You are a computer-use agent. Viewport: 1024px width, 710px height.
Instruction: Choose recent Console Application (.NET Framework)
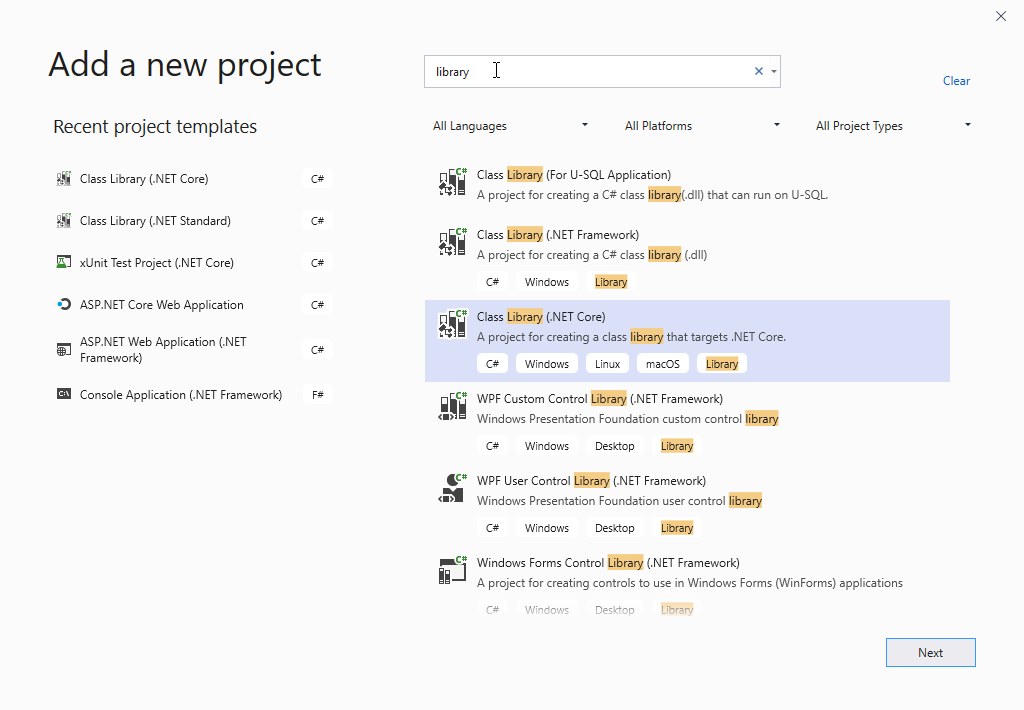(x=193, y=395)
